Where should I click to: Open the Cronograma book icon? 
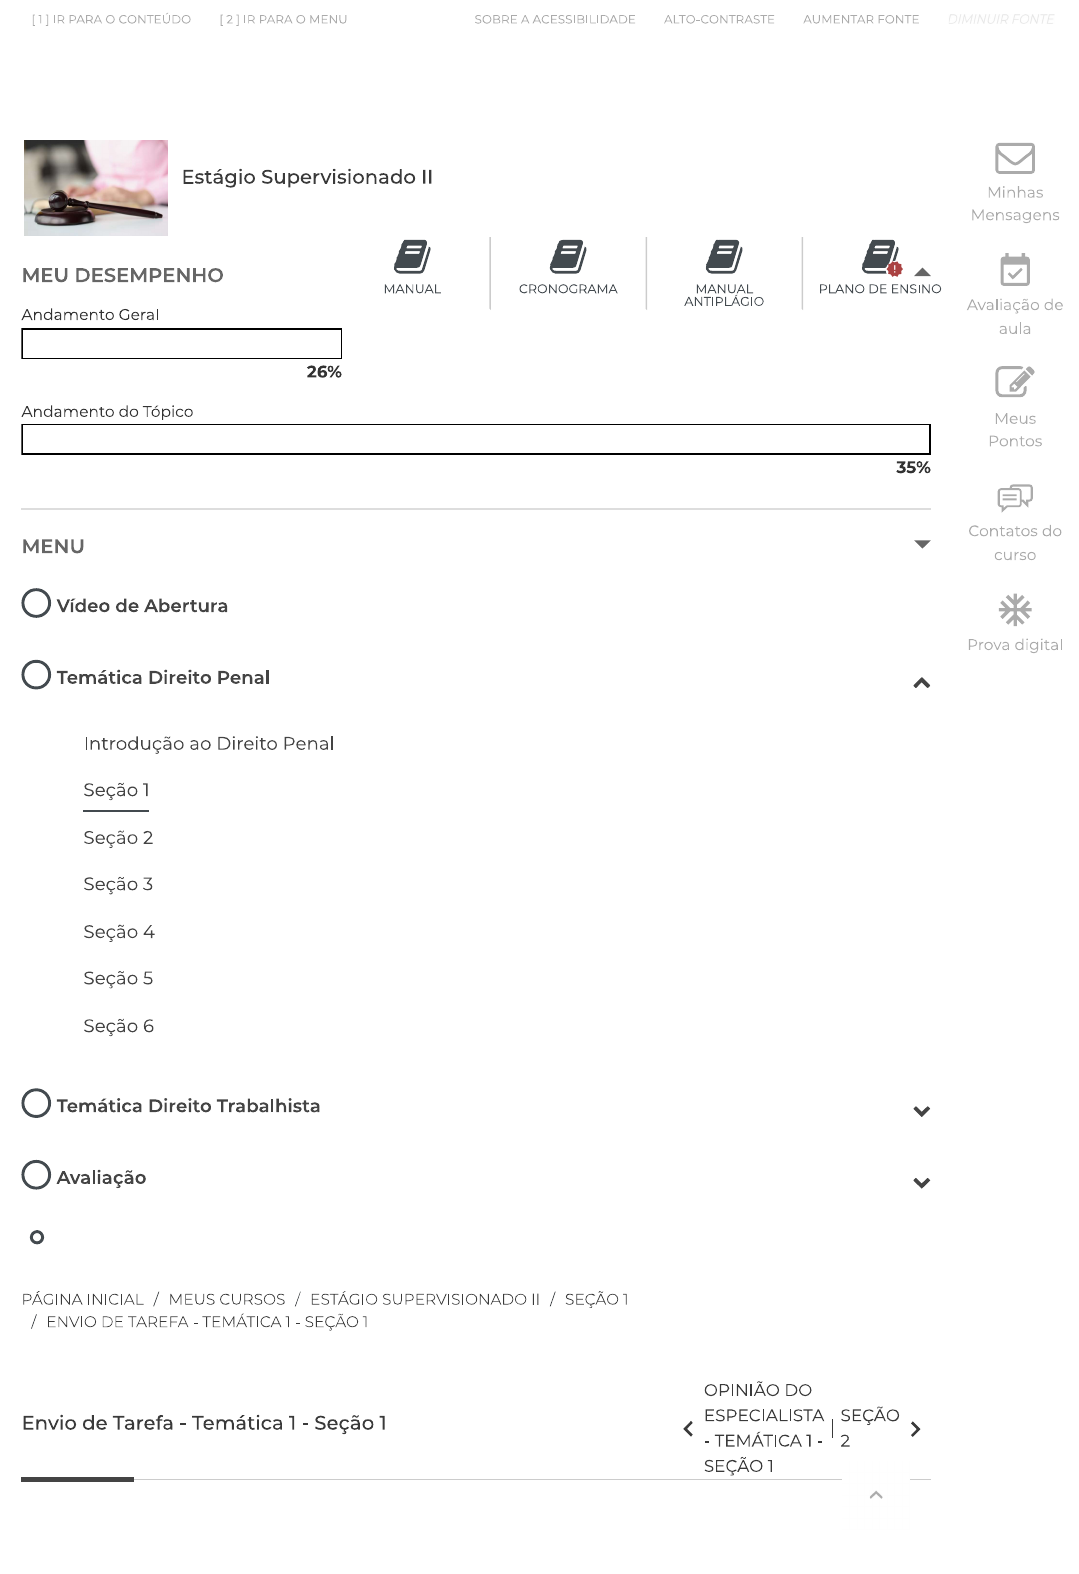tap(568, 257)
